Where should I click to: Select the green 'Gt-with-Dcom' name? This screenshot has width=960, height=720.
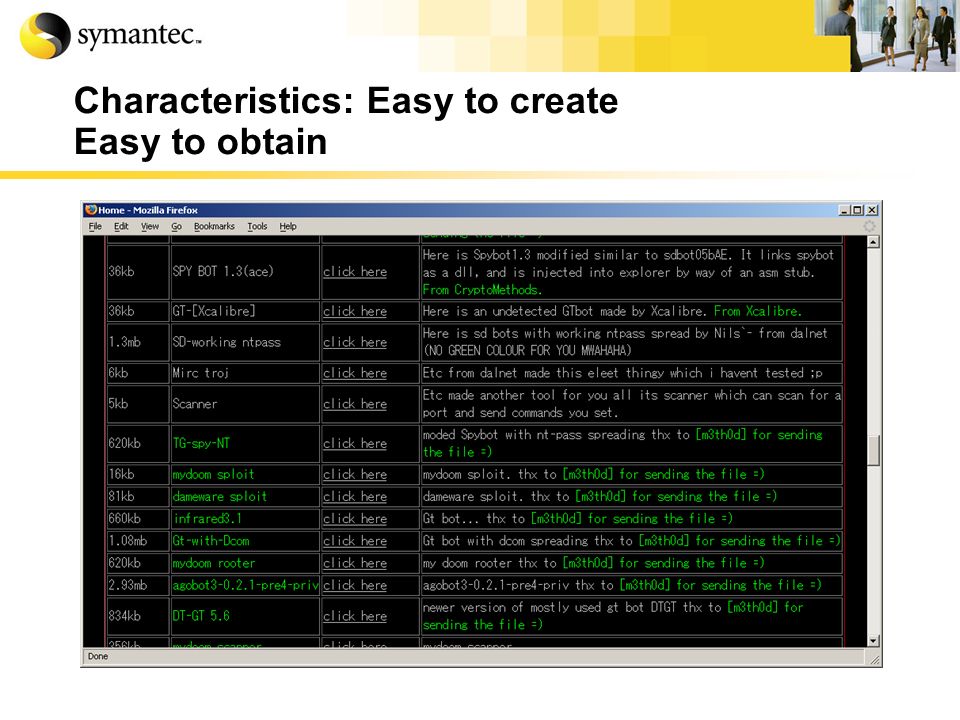211,541
